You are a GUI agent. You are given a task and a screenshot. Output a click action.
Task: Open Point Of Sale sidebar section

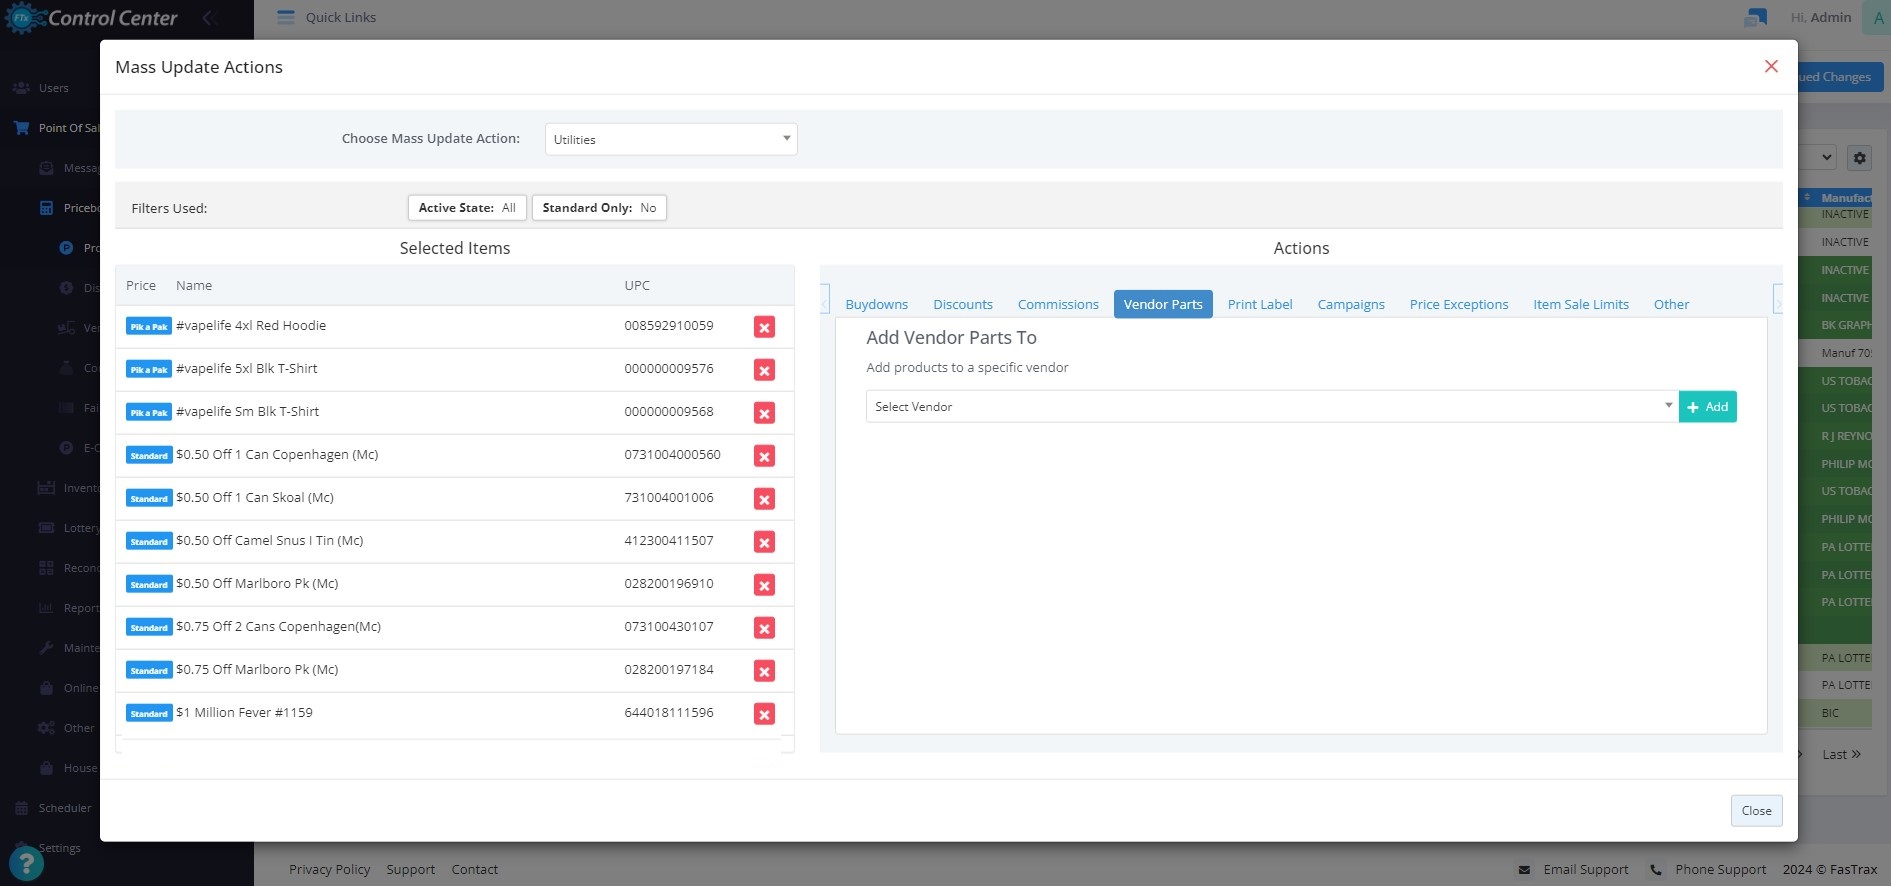pos(56,128)
